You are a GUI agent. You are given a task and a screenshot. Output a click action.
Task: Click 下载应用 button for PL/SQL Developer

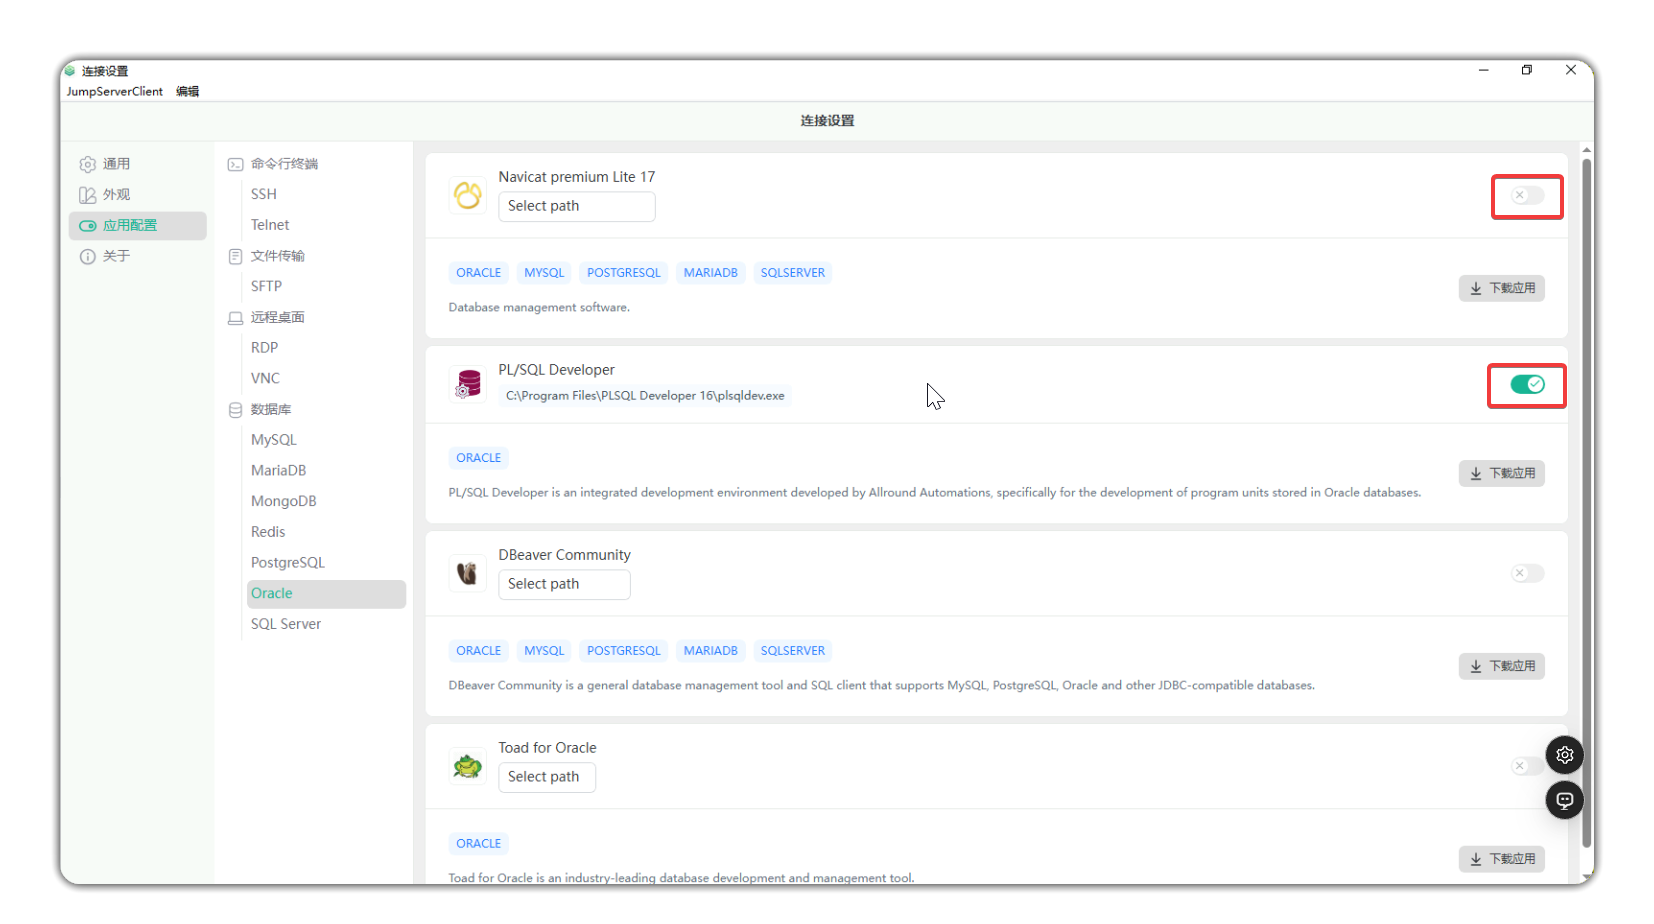[x=1501, y=473]
